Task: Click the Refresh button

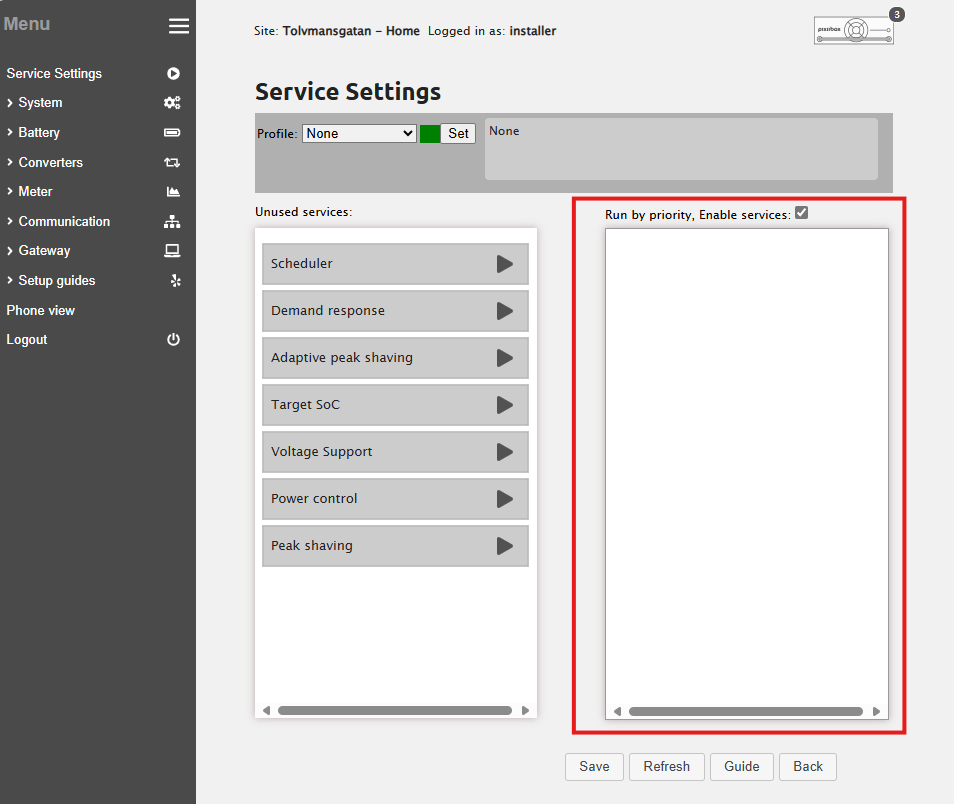Action: tap(667, 766)
